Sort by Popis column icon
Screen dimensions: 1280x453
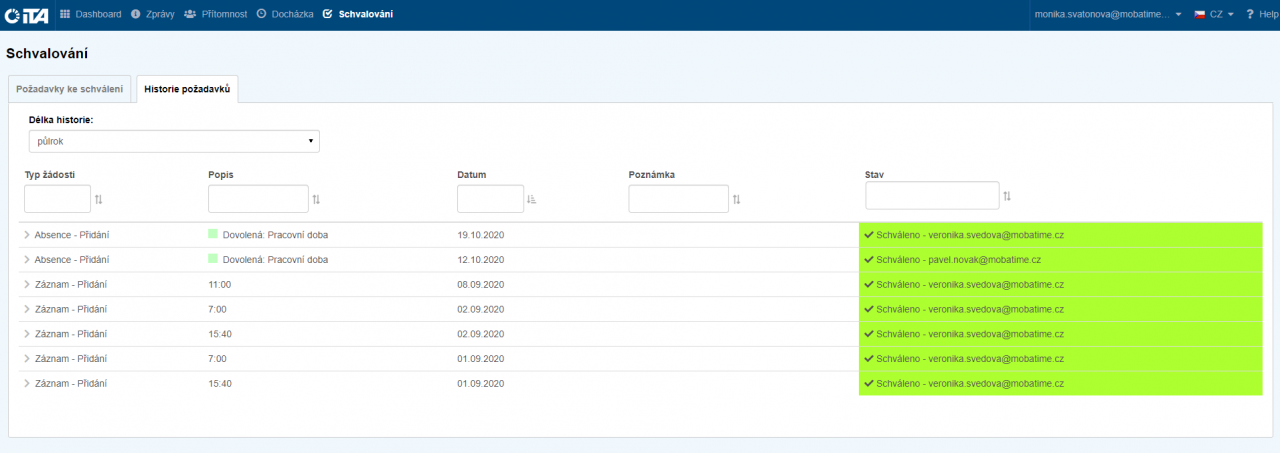point(316,200)
